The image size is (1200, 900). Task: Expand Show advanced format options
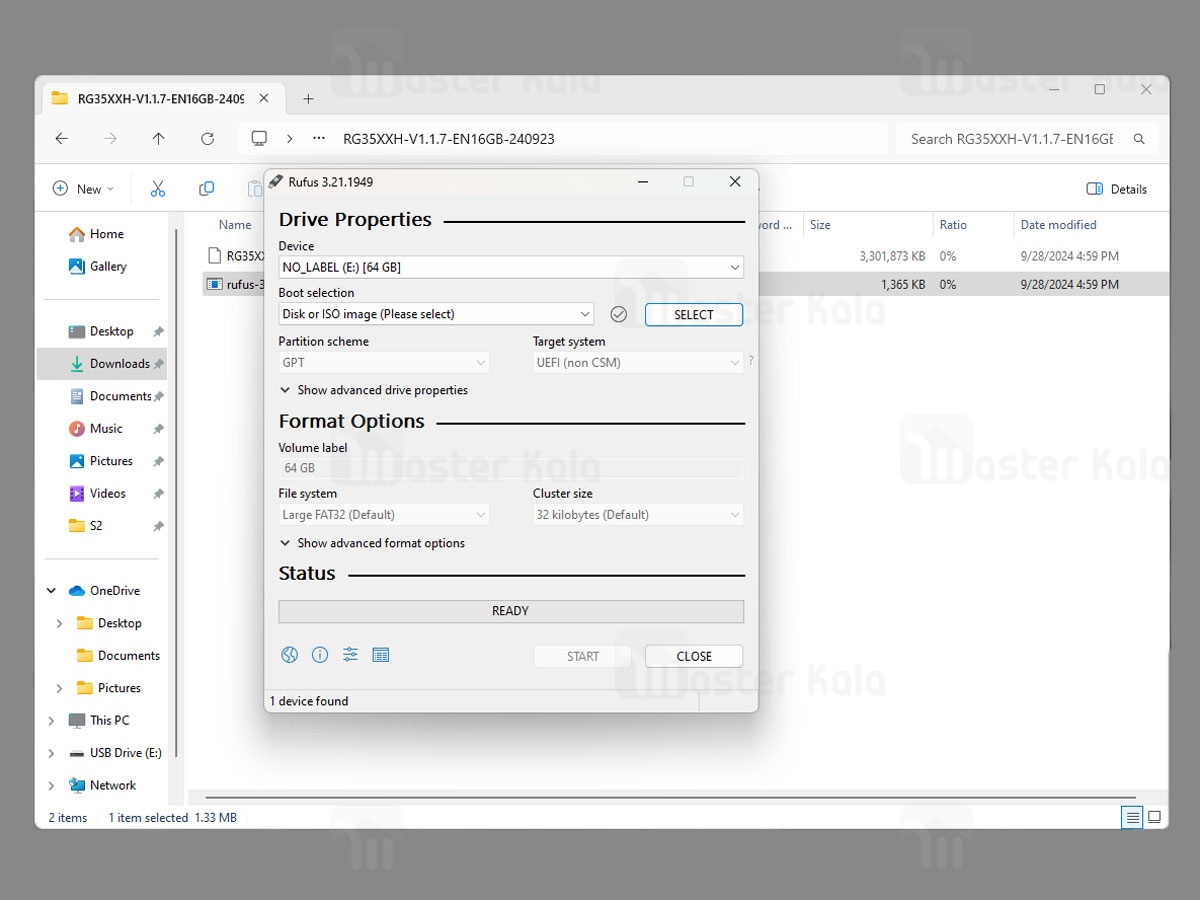click(x=372, y=543)
